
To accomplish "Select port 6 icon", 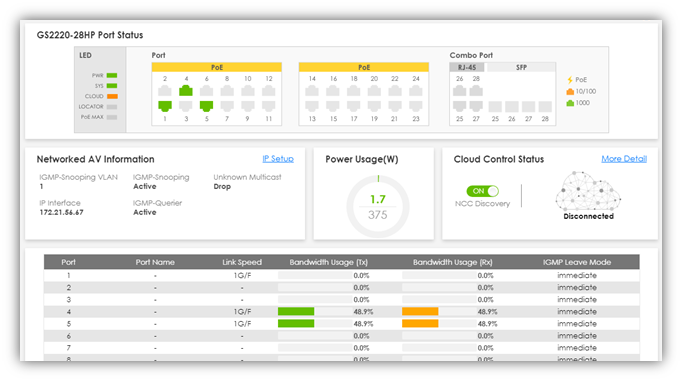I will (206, 90).
